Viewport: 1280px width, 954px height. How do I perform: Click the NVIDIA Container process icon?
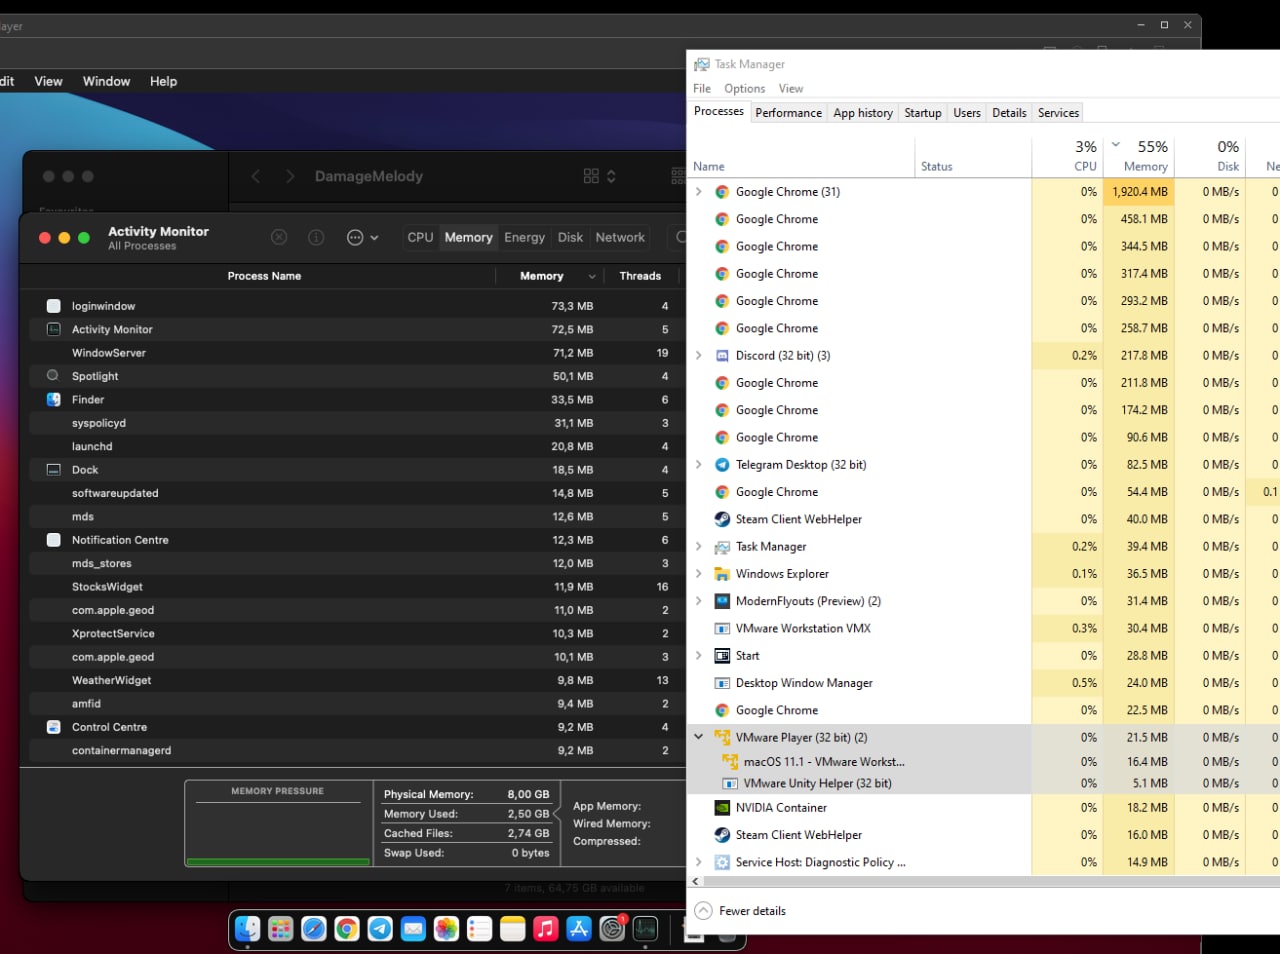tap(722, 808)
